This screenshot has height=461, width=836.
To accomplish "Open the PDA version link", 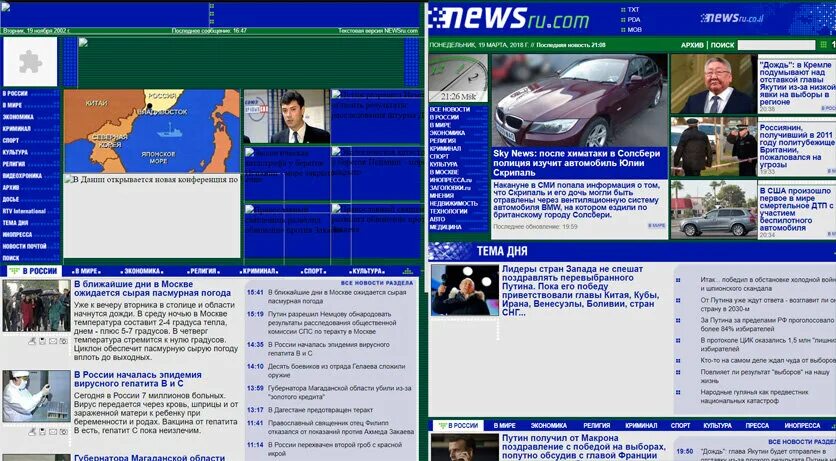I will point(633,20).
